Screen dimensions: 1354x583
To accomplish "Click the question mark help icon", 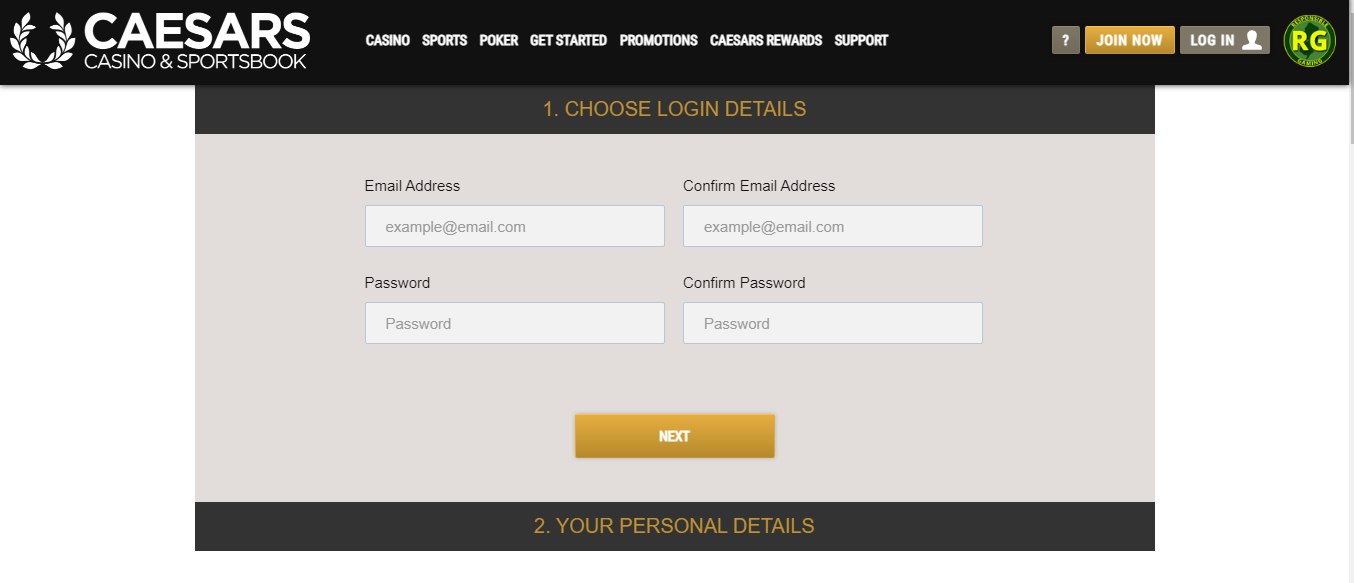I will [1066, 40].
